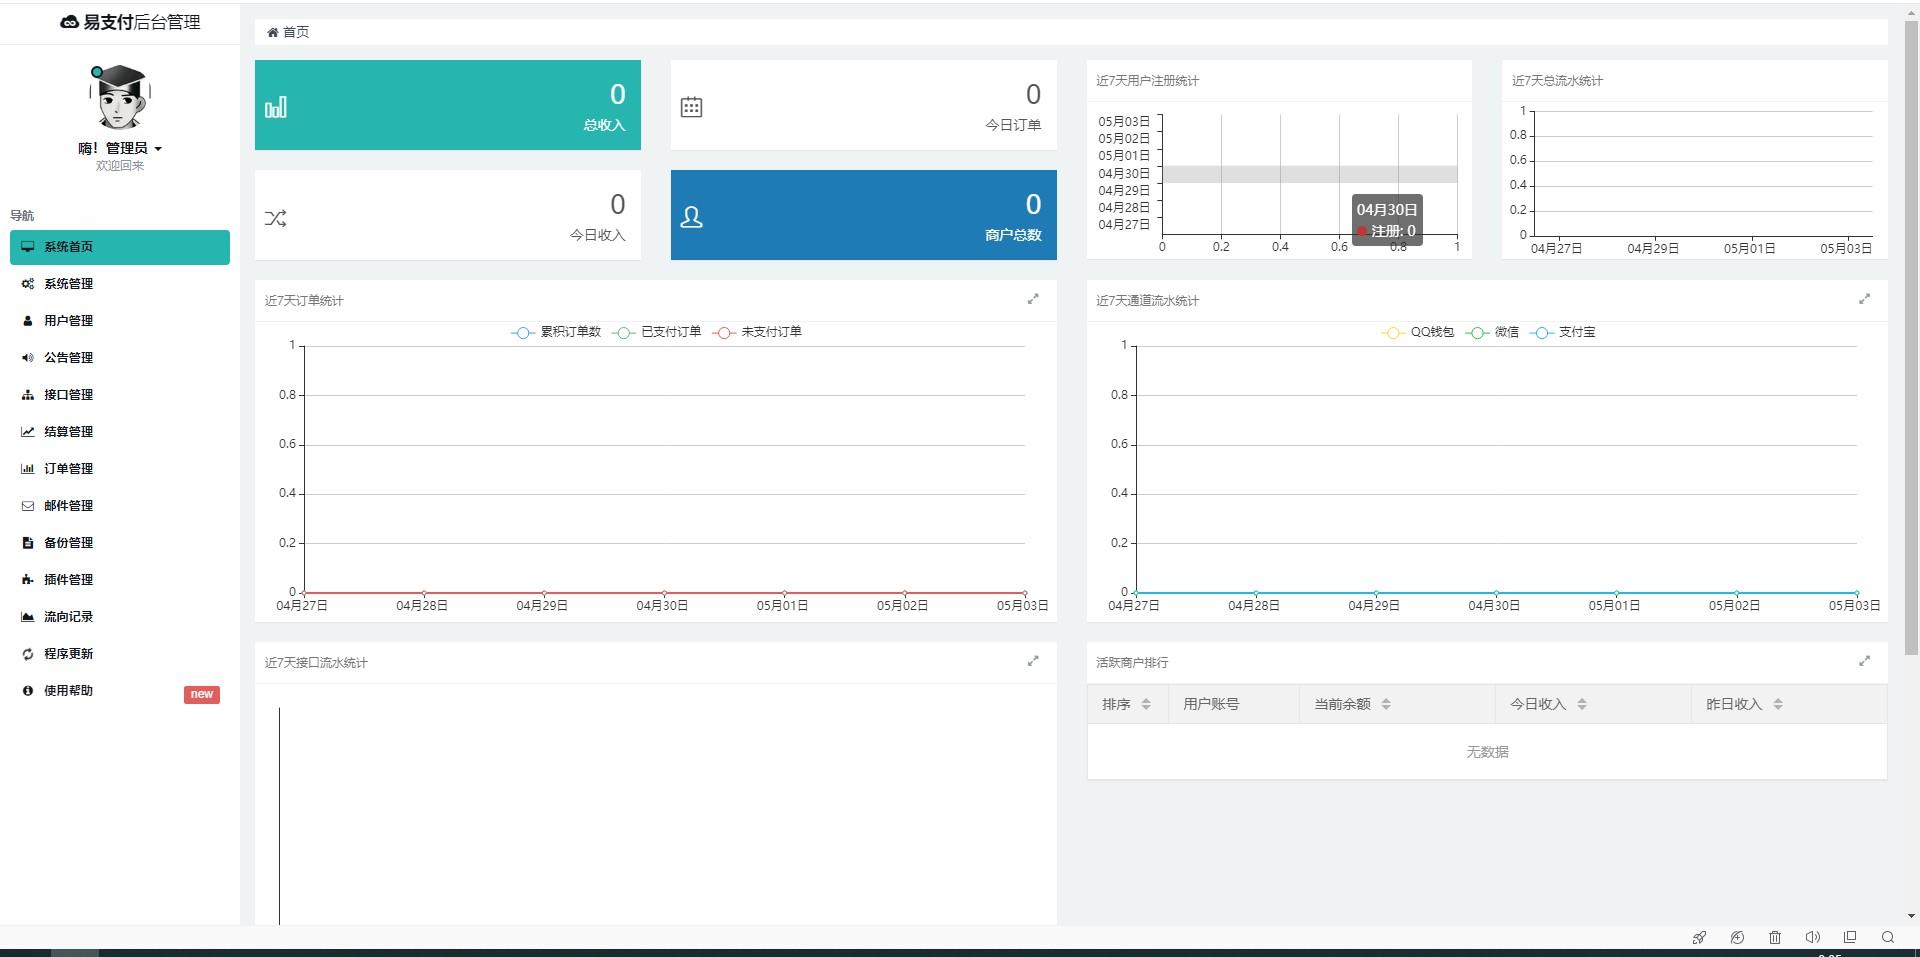
Task: Toggle 支付宝 legend series
Action: [x=1562, y=332]
